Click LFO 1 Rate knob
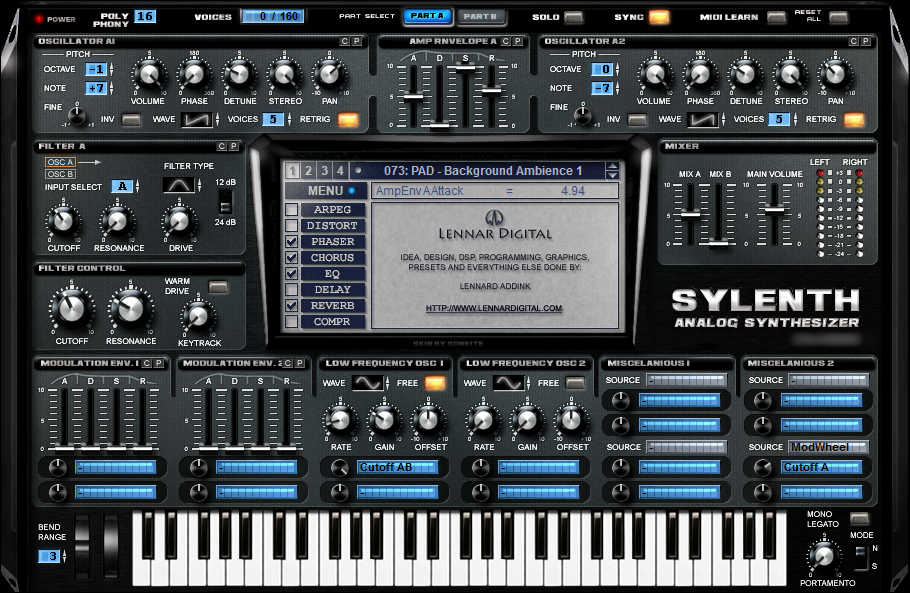910x593 pixels. (x=341, y=421)
